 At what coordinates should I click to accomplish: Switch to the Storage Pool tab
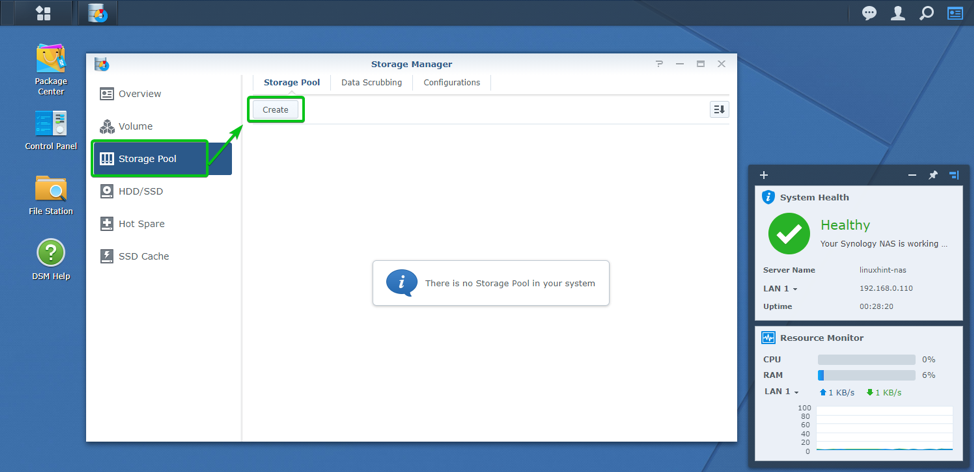pyautogui.click(x=292, y=83)
